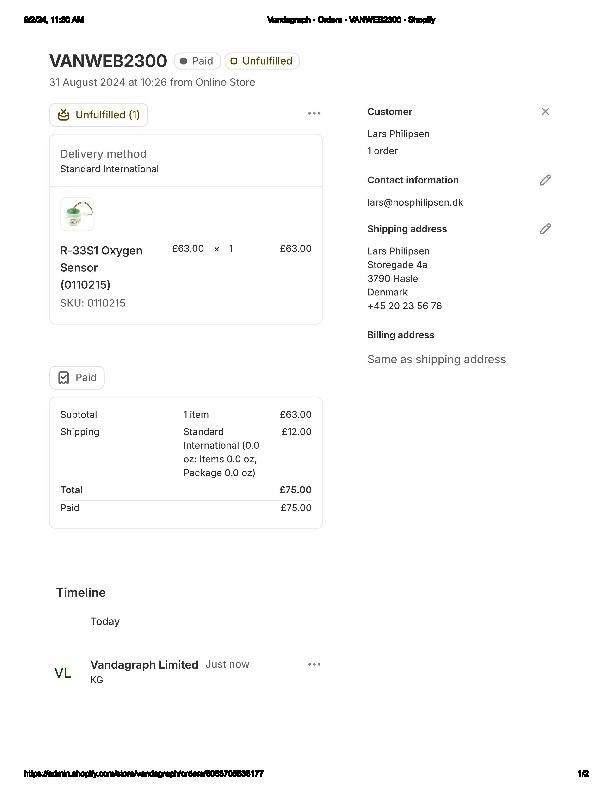Open the oxygen sensor product thumbnail
Image resolution: width=612 pixels, height=792 pixels.
[77, 214]
